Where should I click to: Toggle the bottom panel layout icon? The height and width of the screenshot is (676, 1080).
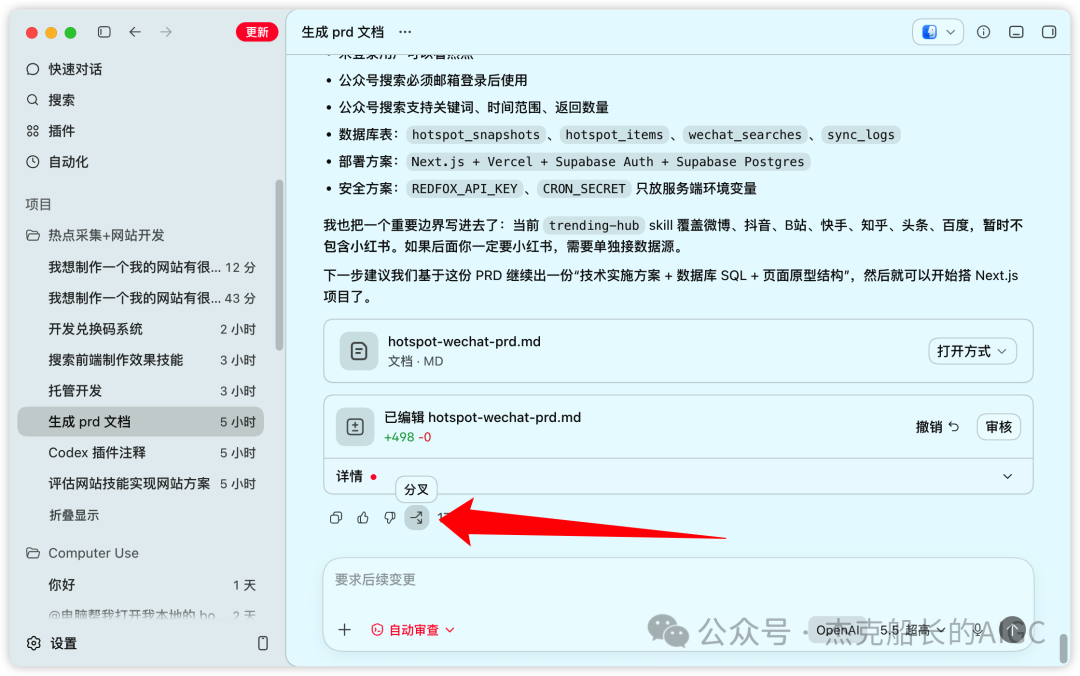point(1016,32)
